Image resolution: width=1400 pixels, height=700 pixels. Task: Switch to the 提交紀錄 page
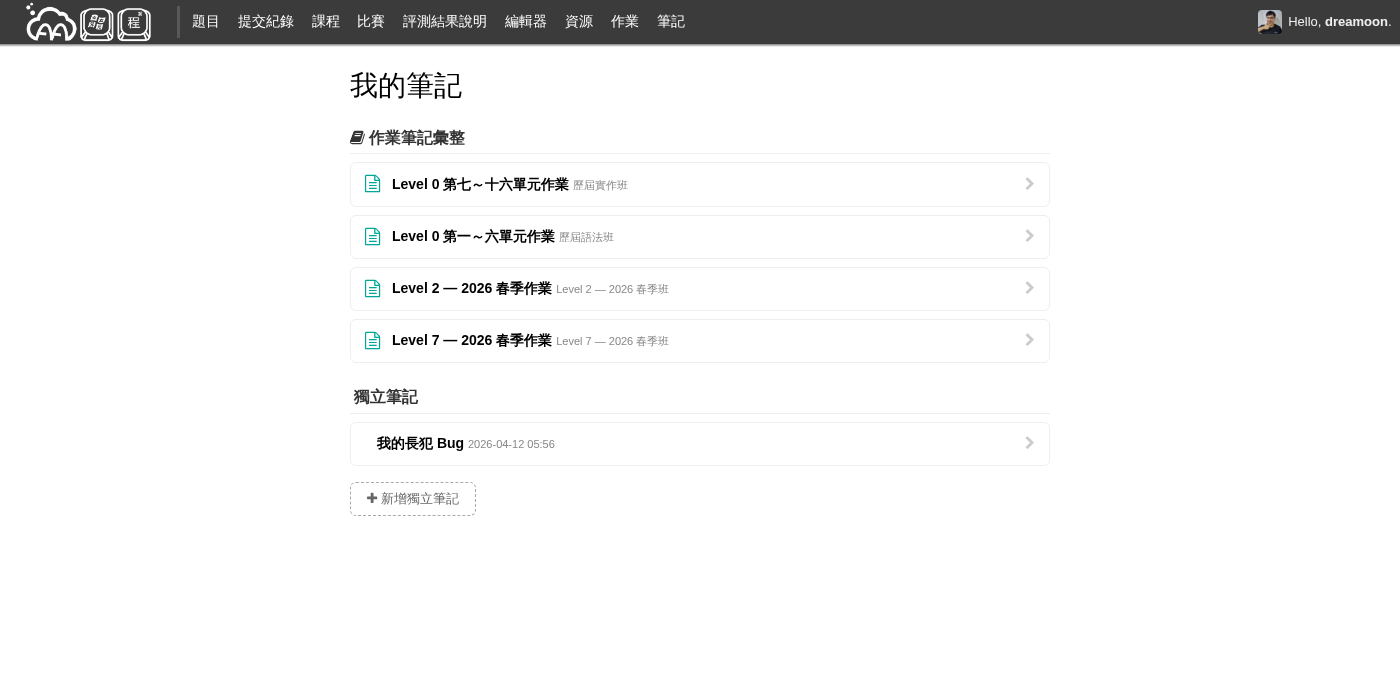pyautogui.click(x=266, y=22)
